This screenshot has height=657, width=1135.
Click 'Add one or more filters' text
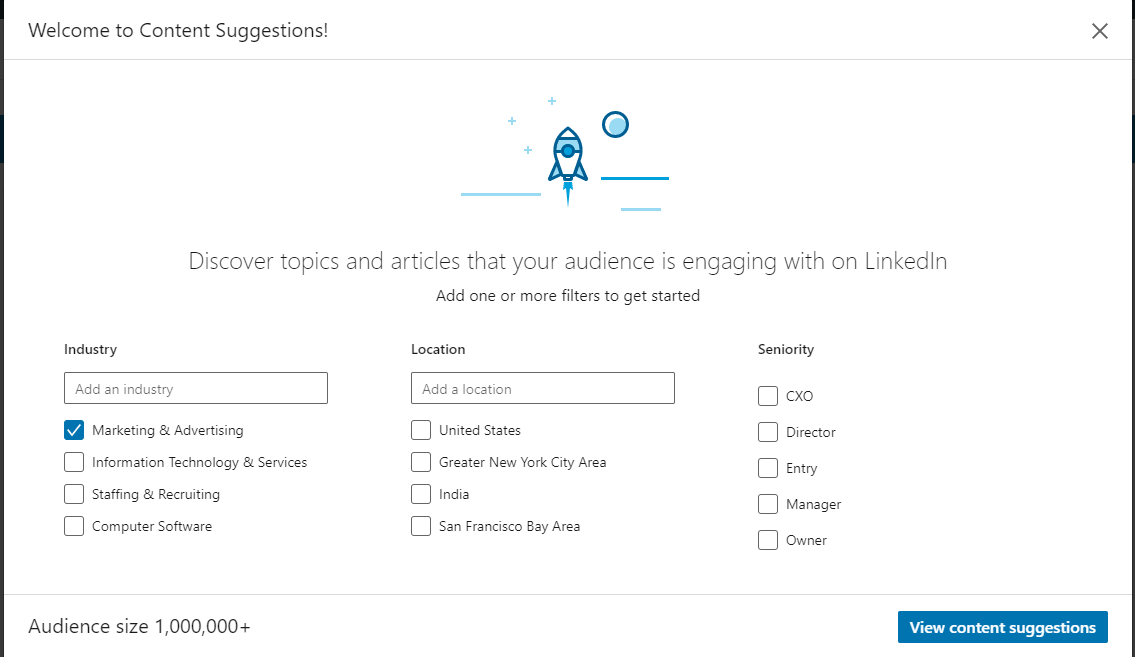[568, 296]
